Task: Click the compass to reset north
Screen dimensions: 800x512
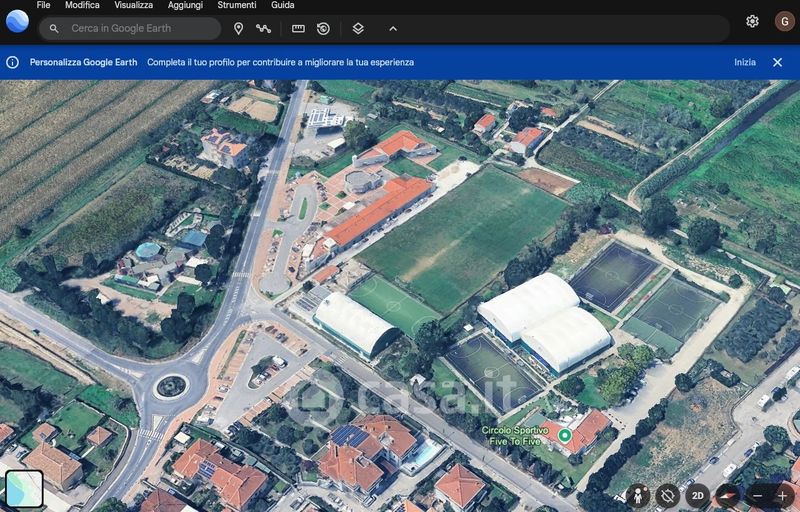Action: 727,495
